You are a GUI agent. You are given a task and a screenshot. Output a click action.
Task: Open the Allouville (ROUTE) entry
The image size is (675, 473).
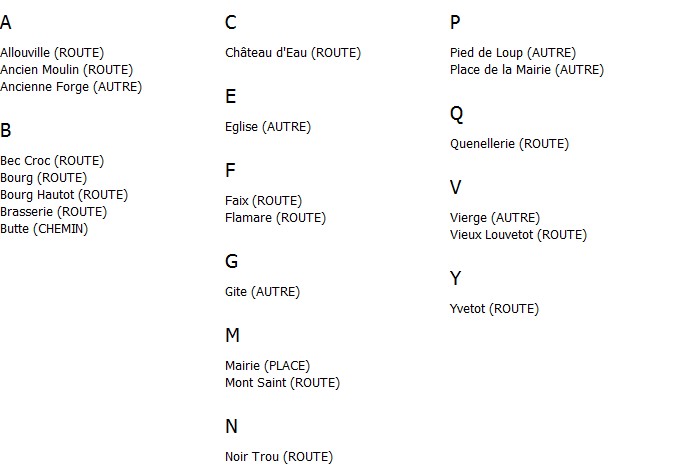52,53
